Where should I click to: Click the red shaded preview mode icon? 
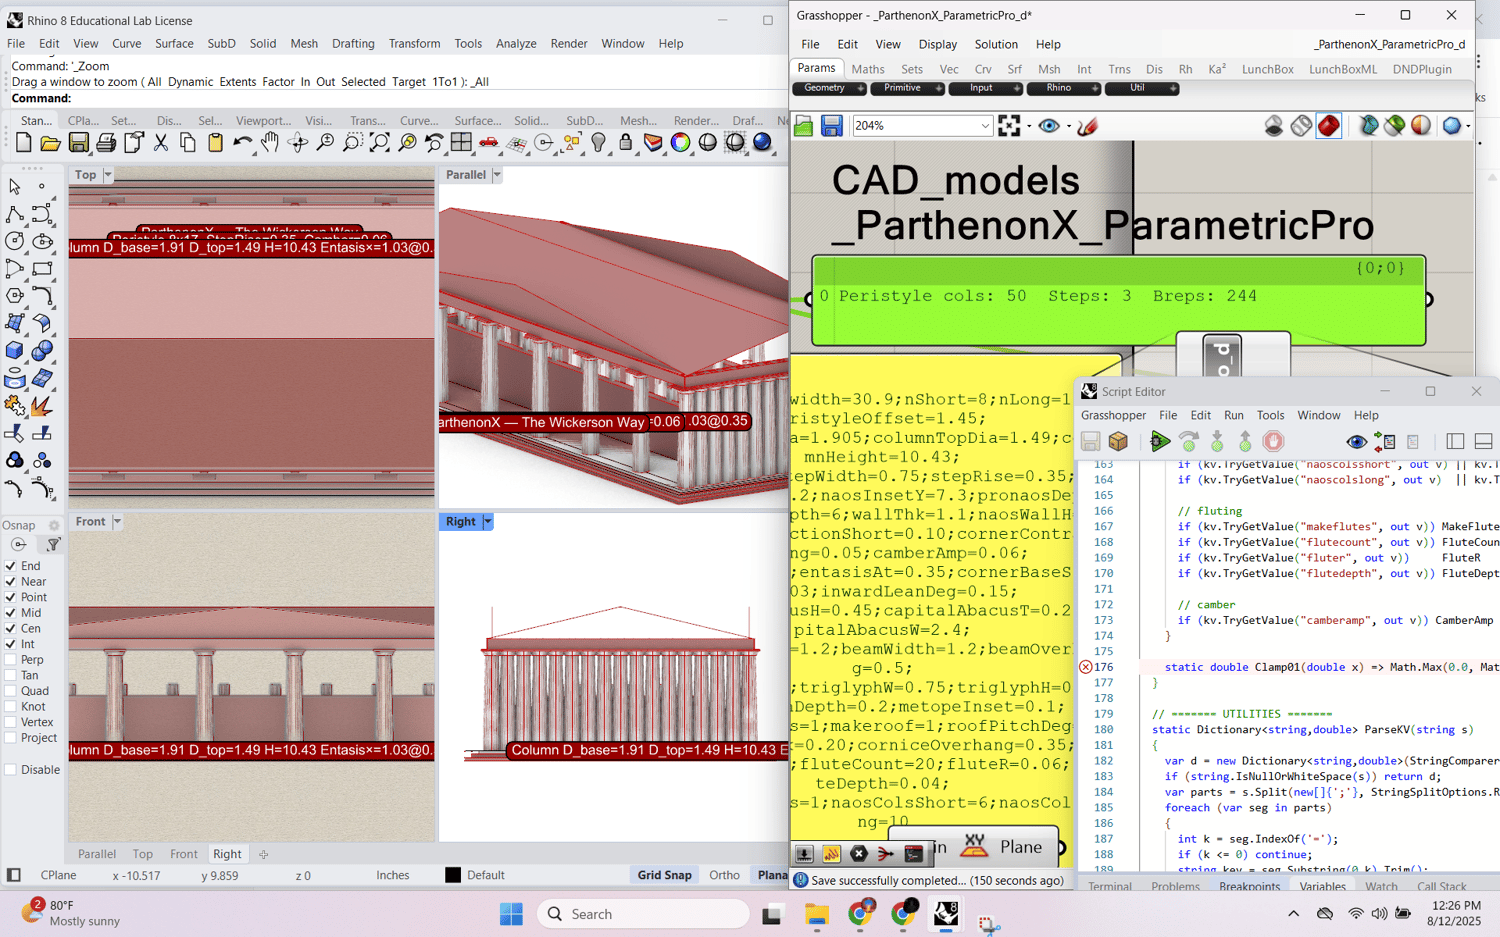[1329, 126]
